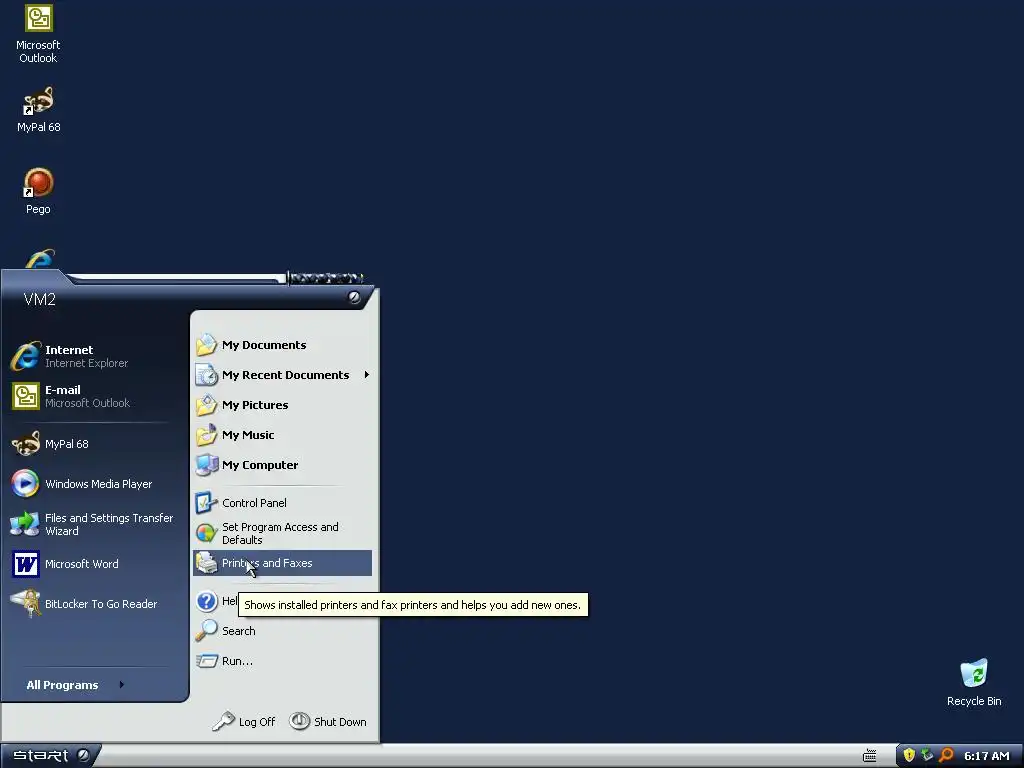Open My Computer
1024x768 pixels.
pos(282,465)
